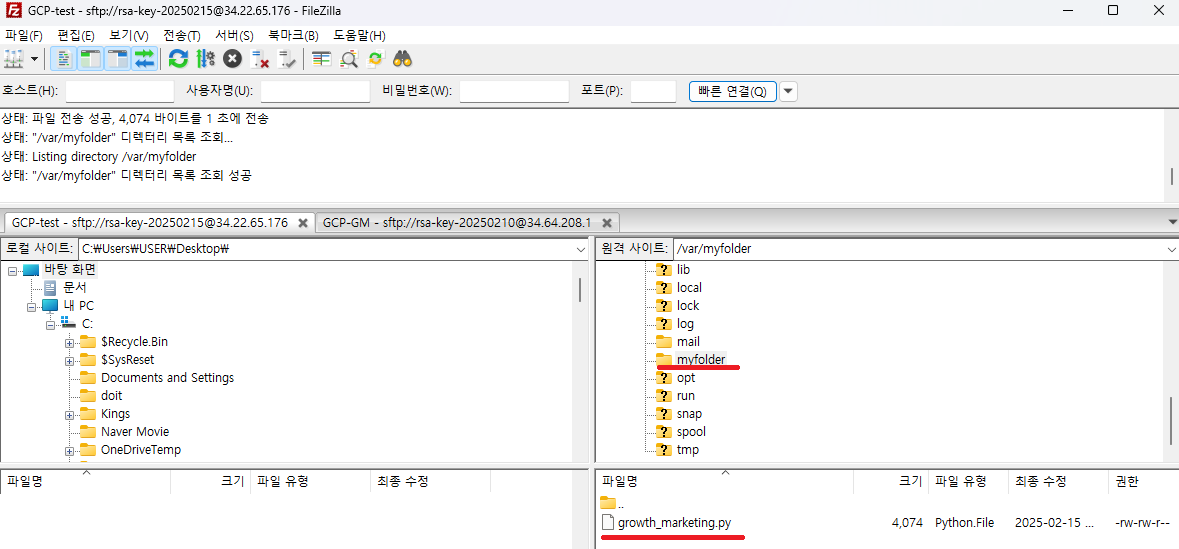Sort local files by 크기 column
The width and height of the screenshot is (1179, 549).
(211, 481)
